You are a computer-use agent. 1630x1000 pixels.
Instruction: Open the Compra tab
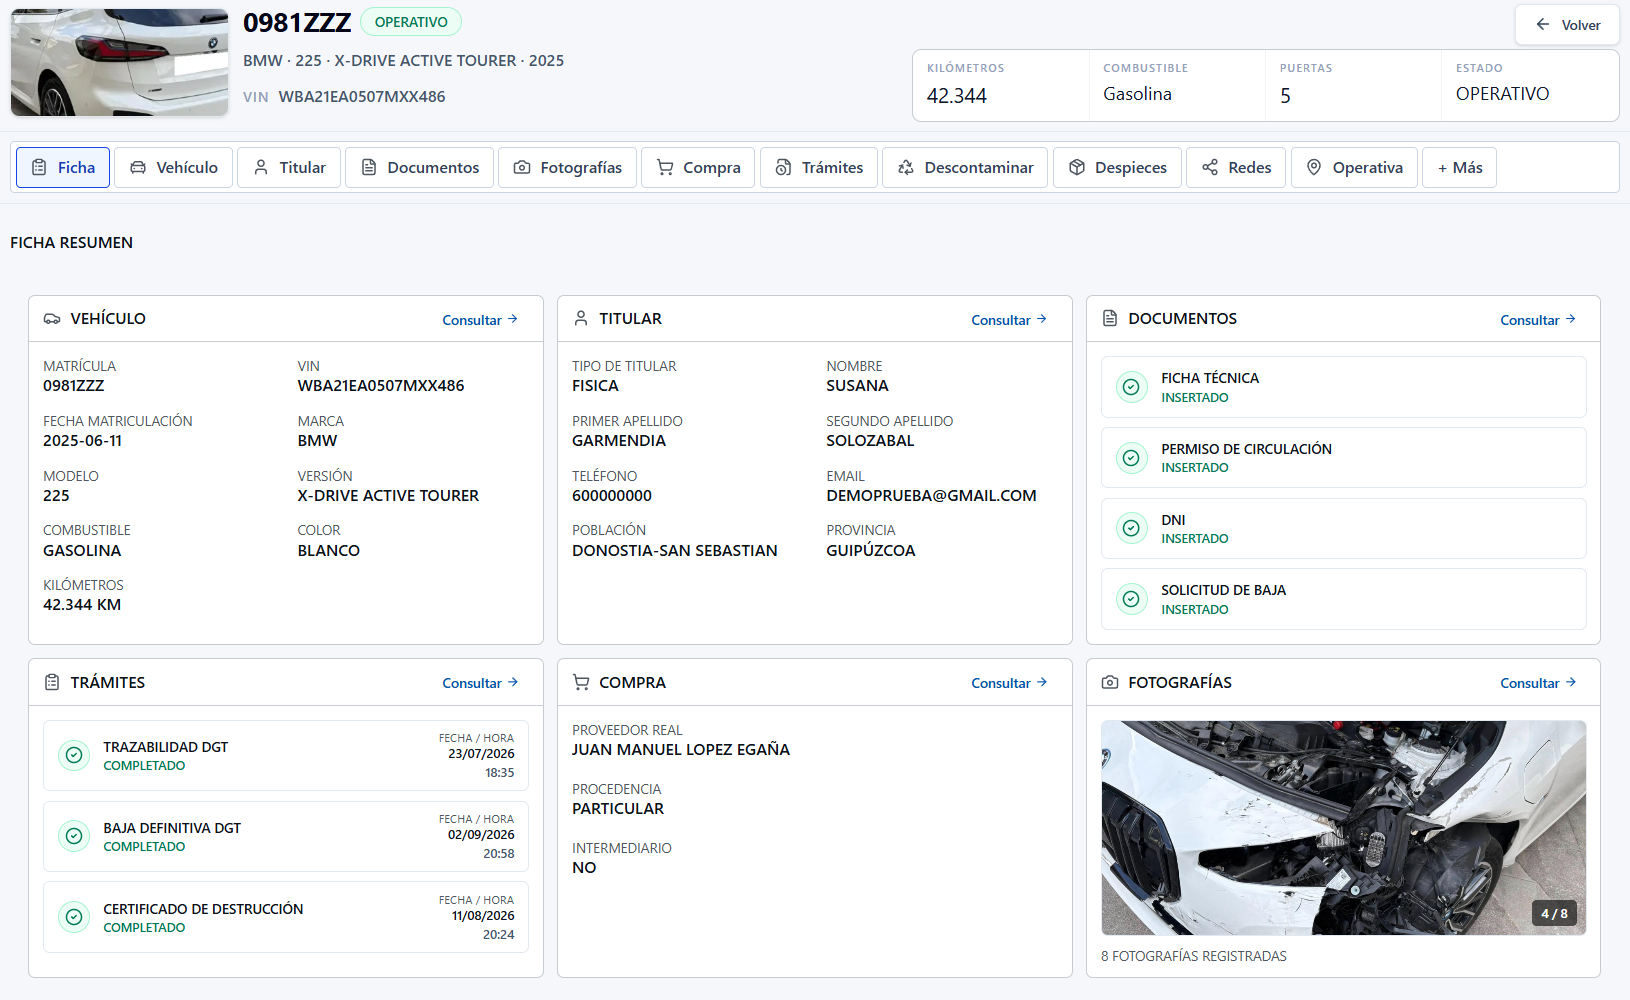[x=698, y=168]
